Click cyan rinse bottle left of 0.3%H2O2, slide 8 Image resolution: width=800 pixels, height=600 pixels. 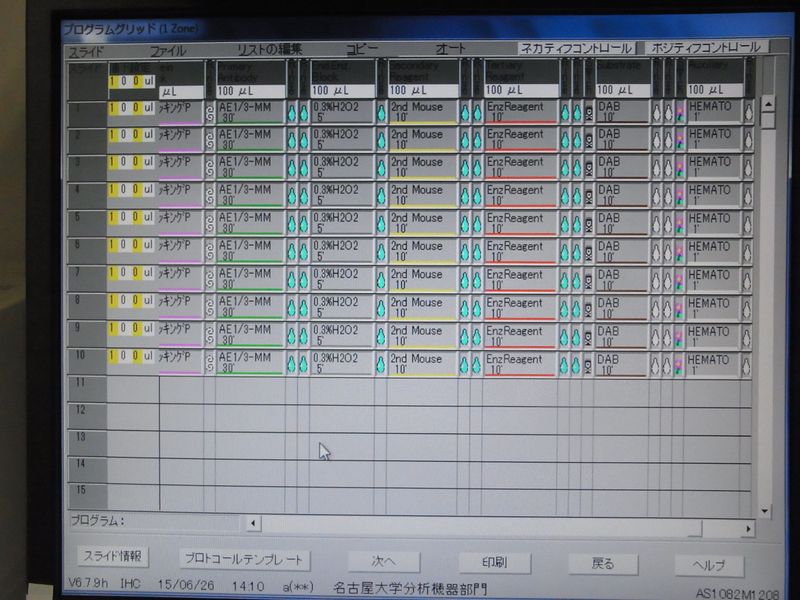click(x=303, y=308)
